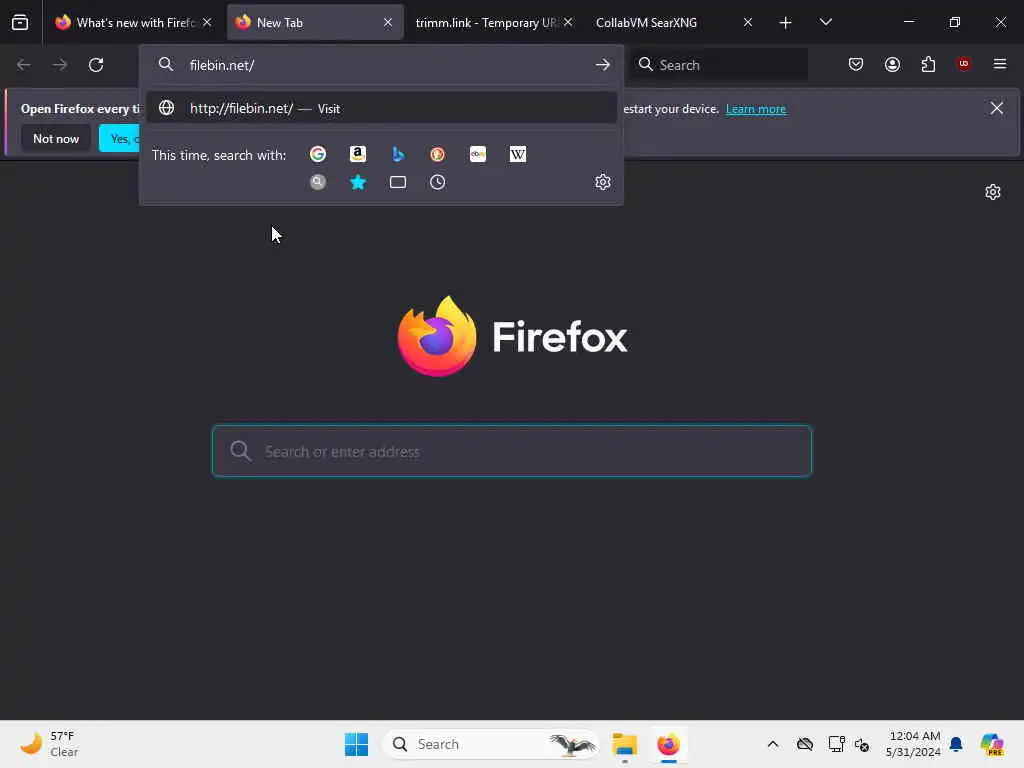Viewport: 1024px width, 768px height.
Task: Search this time with Wikipedia
Action: tap(518, 154)
